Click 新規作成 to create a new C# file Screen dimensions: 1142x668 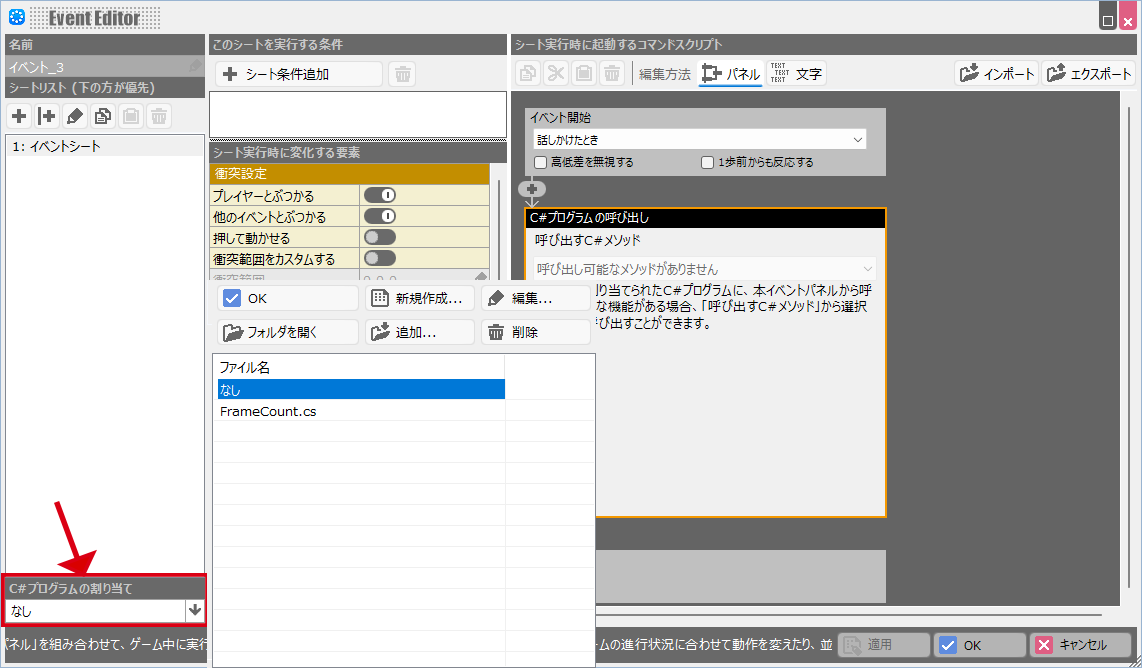click(418, 298)
